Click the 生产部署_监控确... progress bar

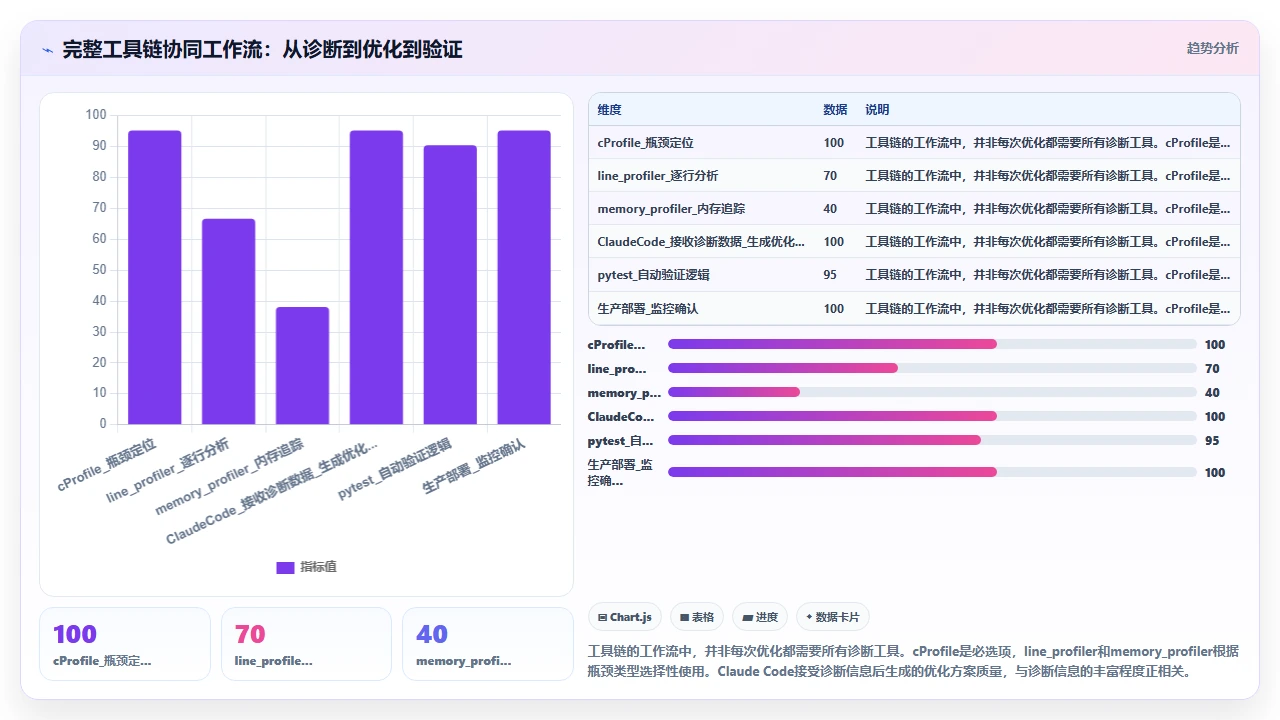pyautogui.click(x=932, y=472)
